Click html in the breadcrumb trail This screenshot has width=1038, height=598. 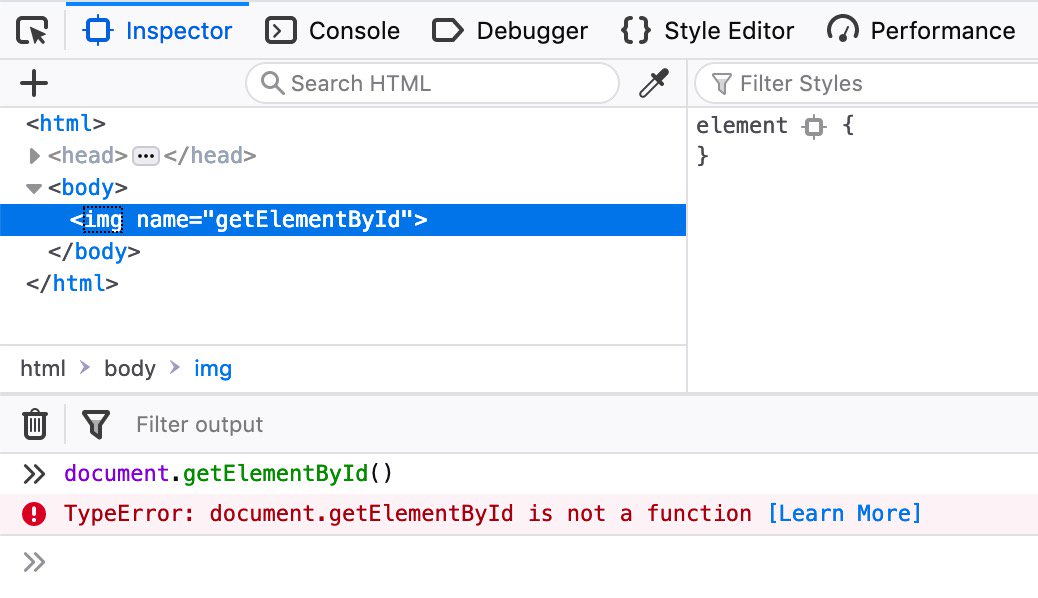(x=43, y=368)
